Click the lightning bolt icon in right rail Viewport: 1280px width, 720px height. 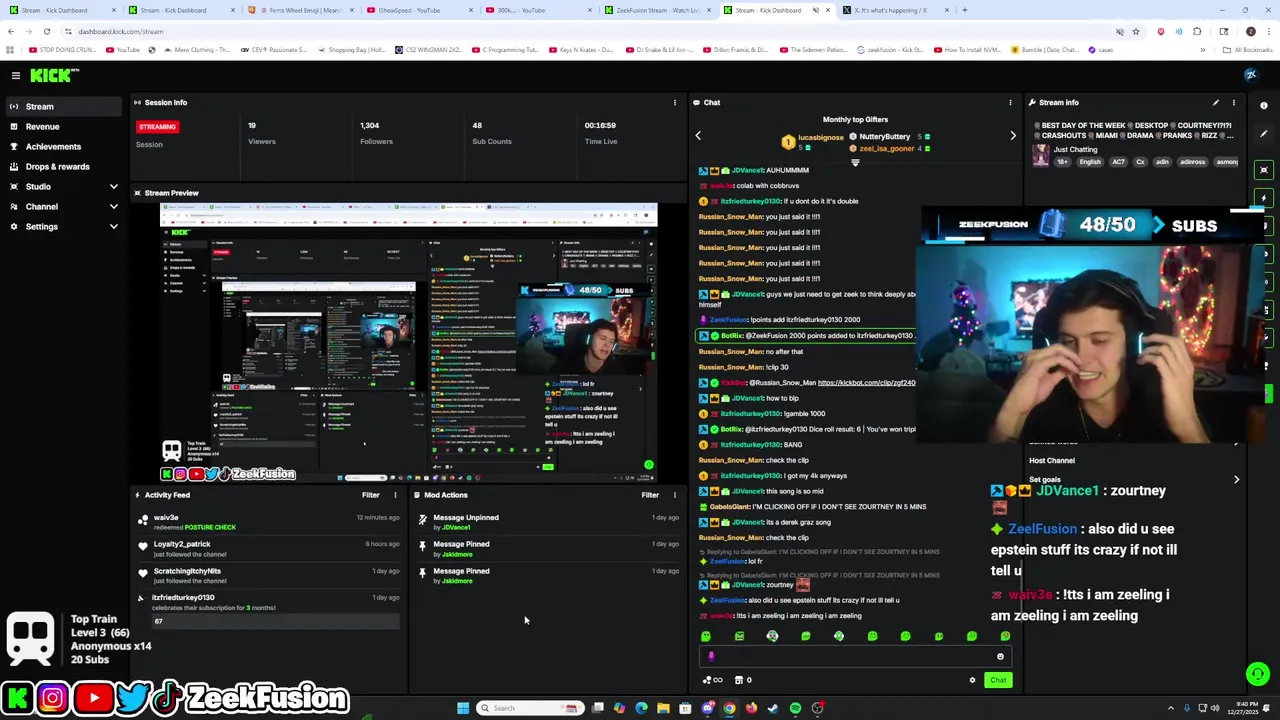coord(1264,198)
